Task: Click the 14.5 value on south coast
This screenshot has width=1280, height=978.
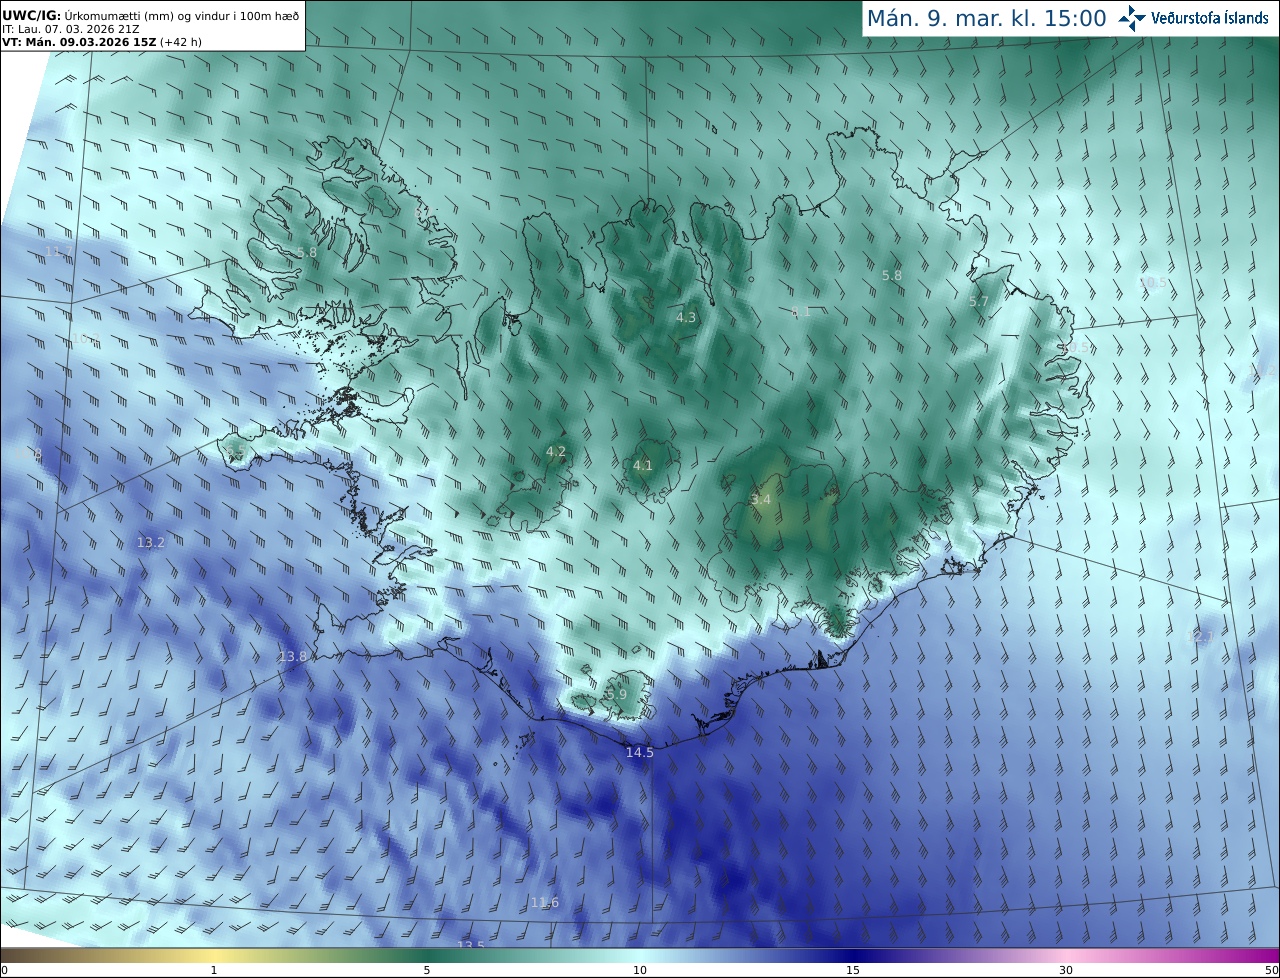Action: pos(640,752)
